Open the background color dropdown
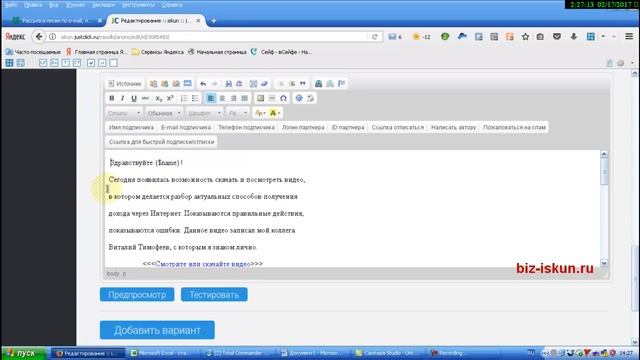Viewport: 640px width, 360px height. (x=274, y=113)
